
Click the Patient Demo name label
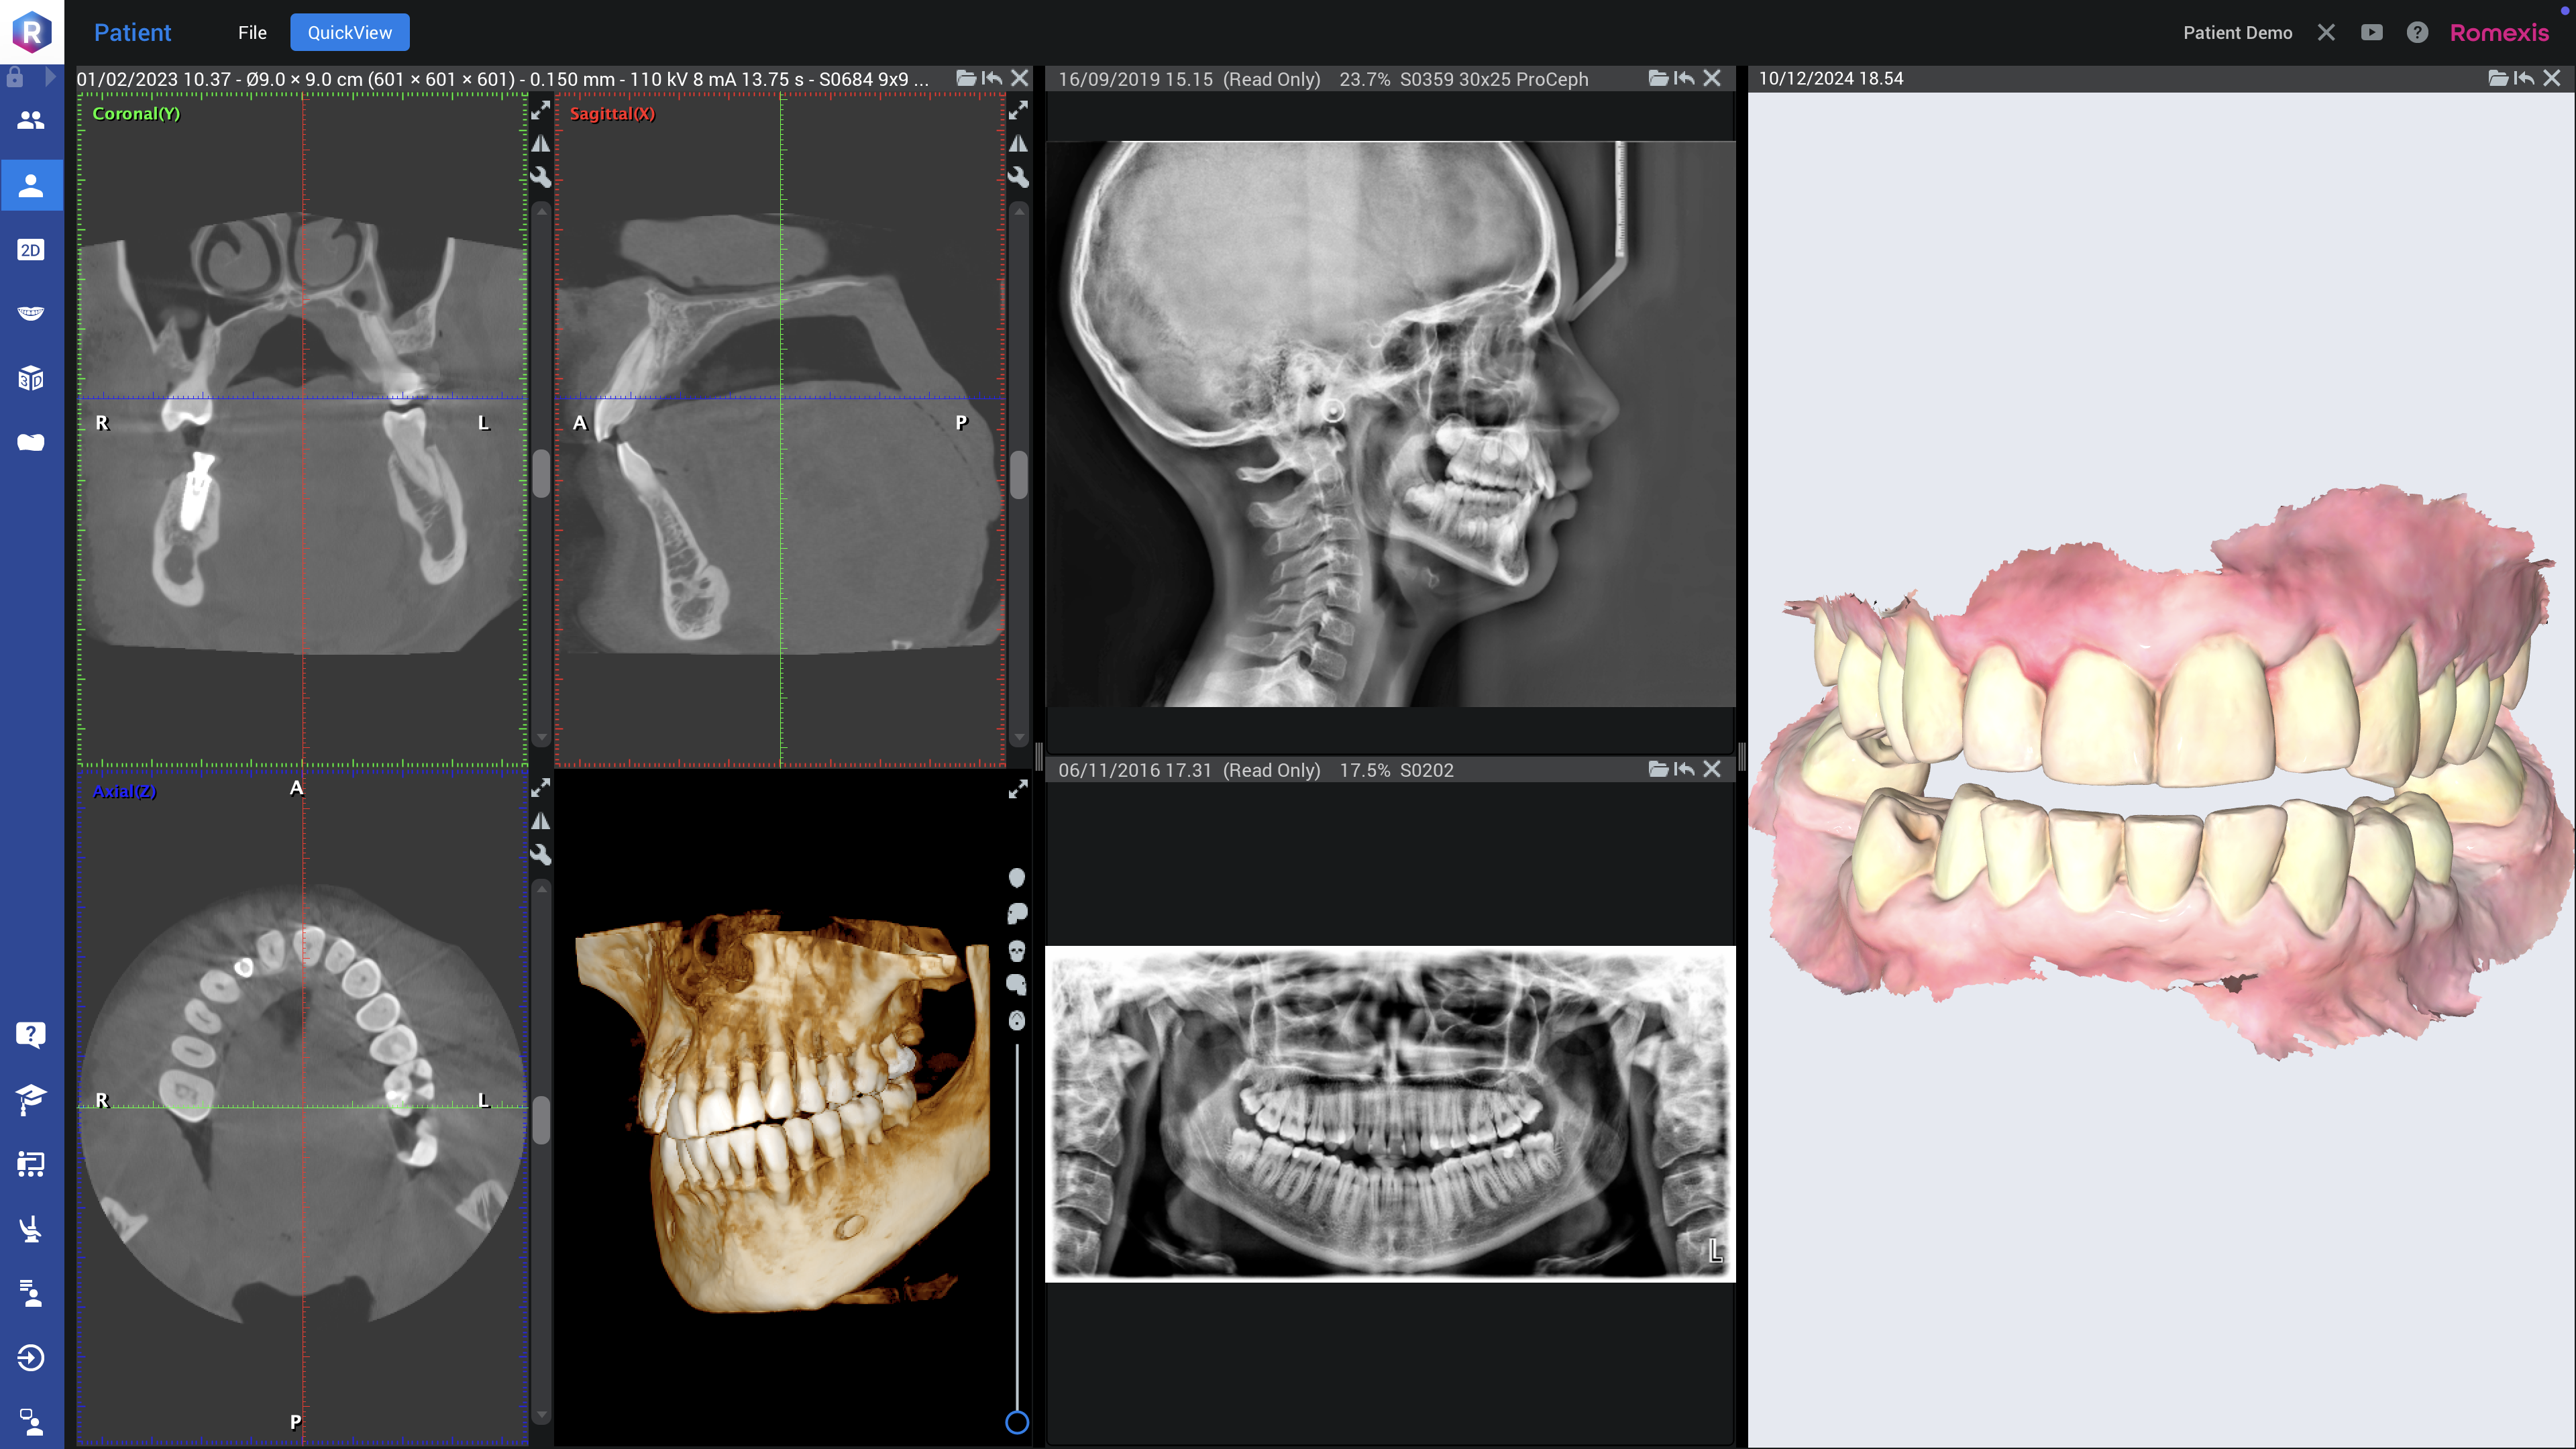[x=2237, y=32]
